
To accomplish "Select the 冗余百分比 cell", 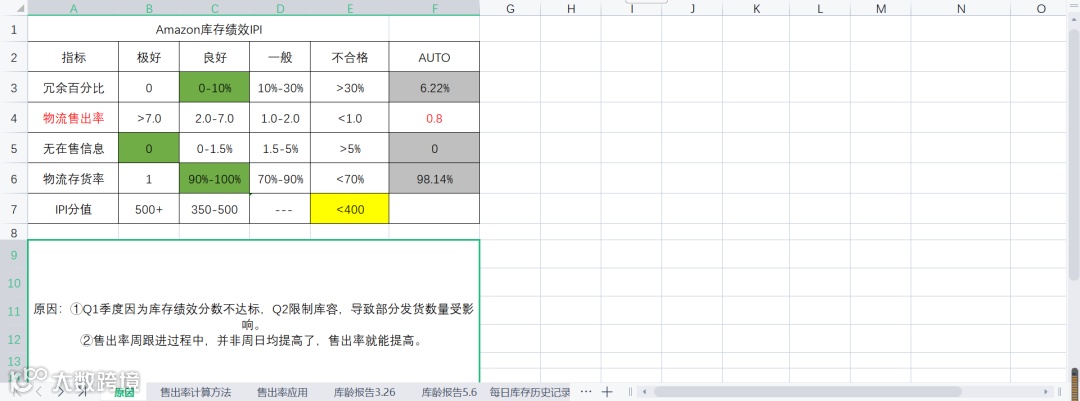I will tap(73, 88).
